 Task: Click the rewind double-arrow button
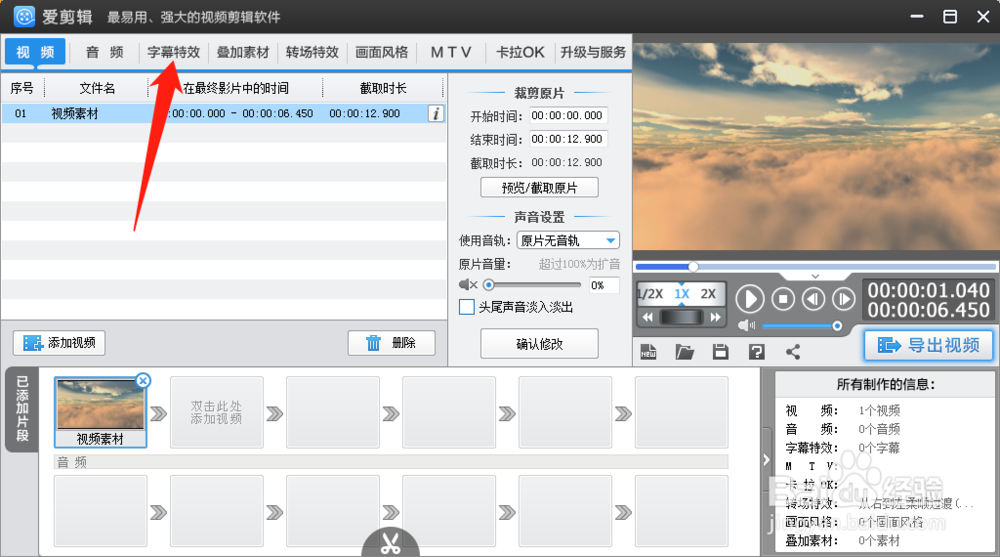coord(648,317)
